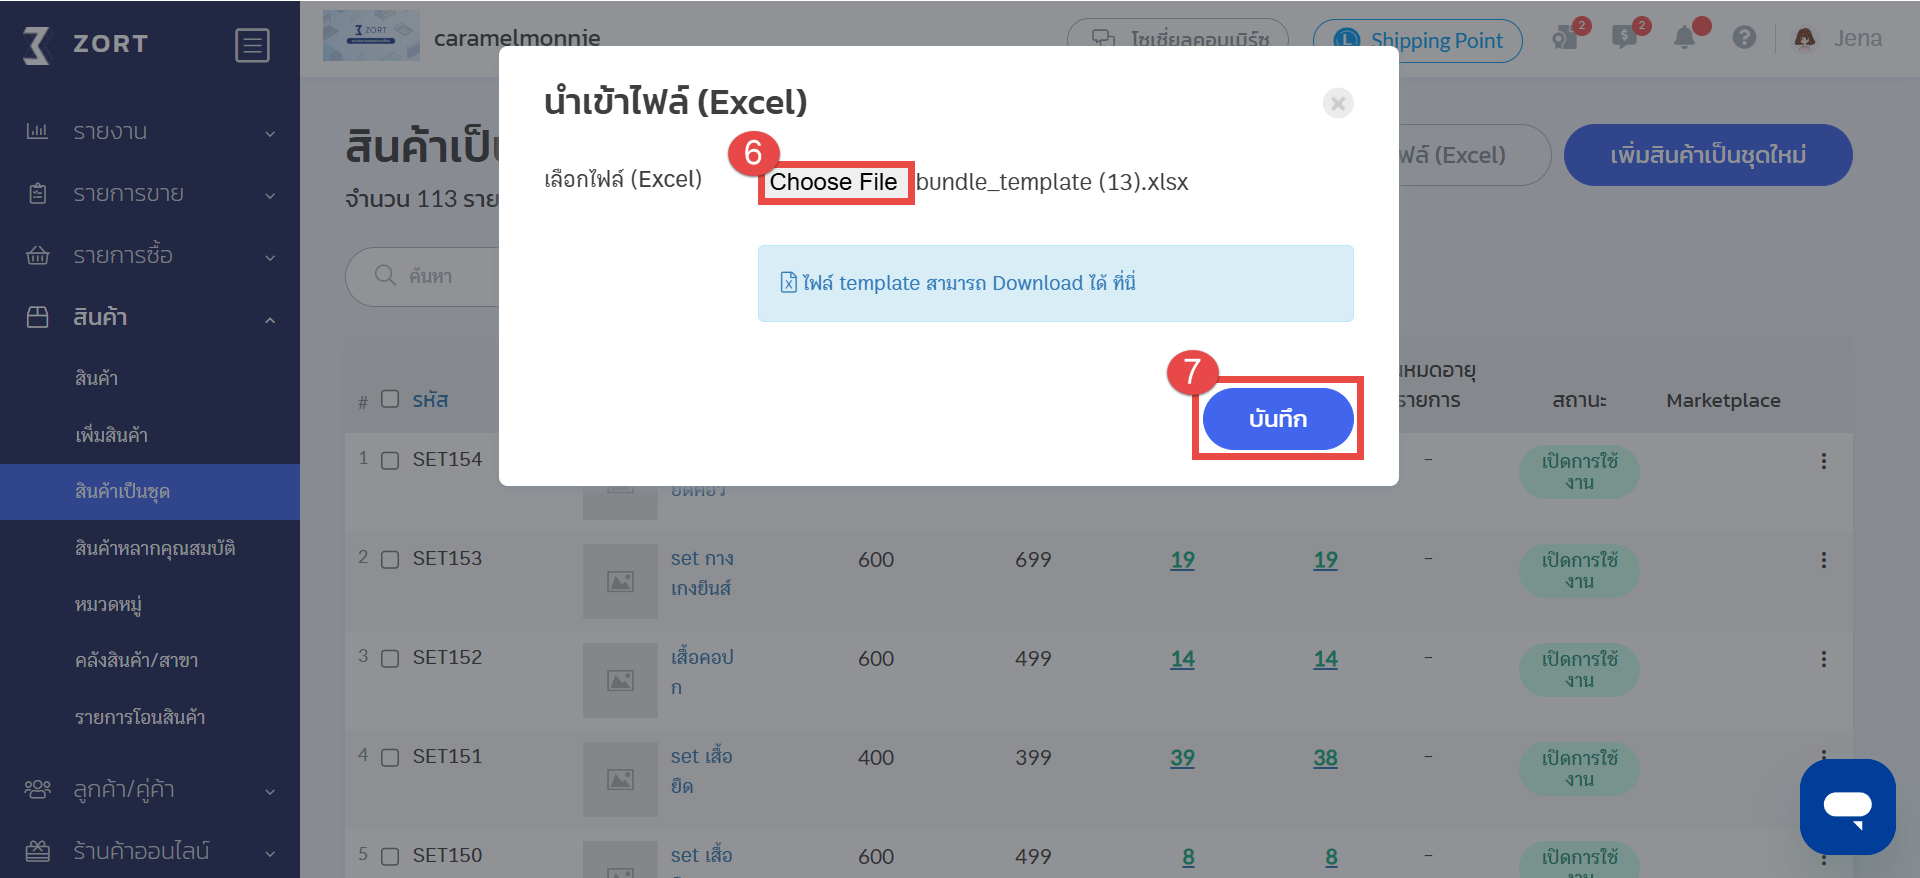Viewport: 1920px width, 878px height.
Task: Open the live chat widget
Action: pos(1848,806)
